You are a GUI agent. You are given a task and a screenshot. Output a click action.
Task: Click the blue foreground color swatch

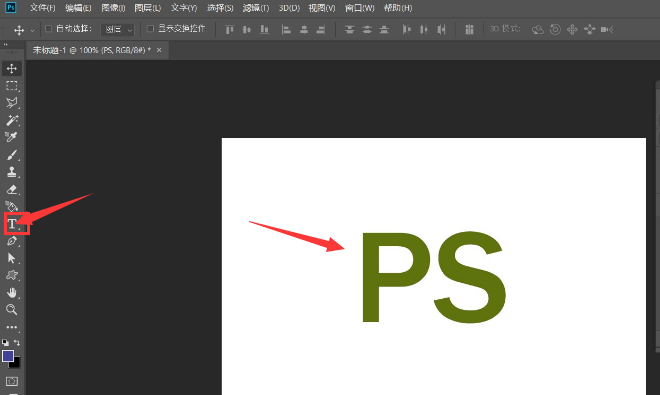8,356
